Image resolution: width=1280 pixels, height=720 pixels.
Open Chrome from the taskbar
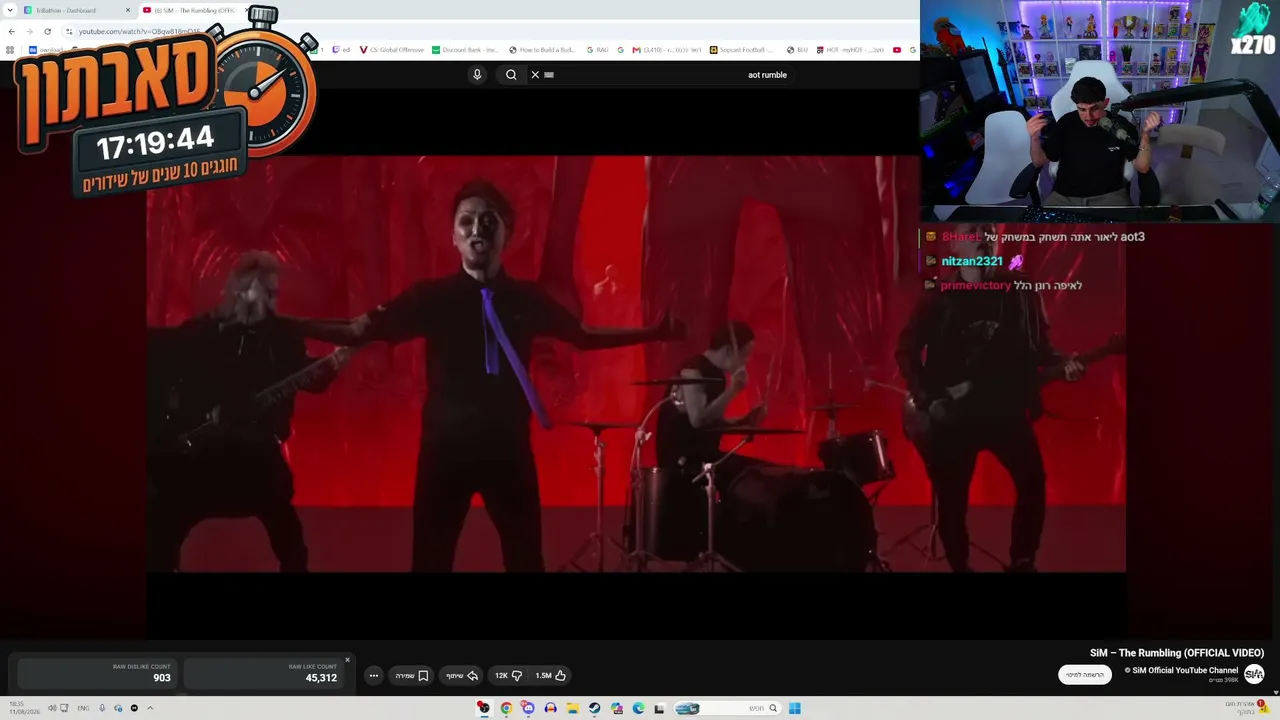[x=506, y=709]
